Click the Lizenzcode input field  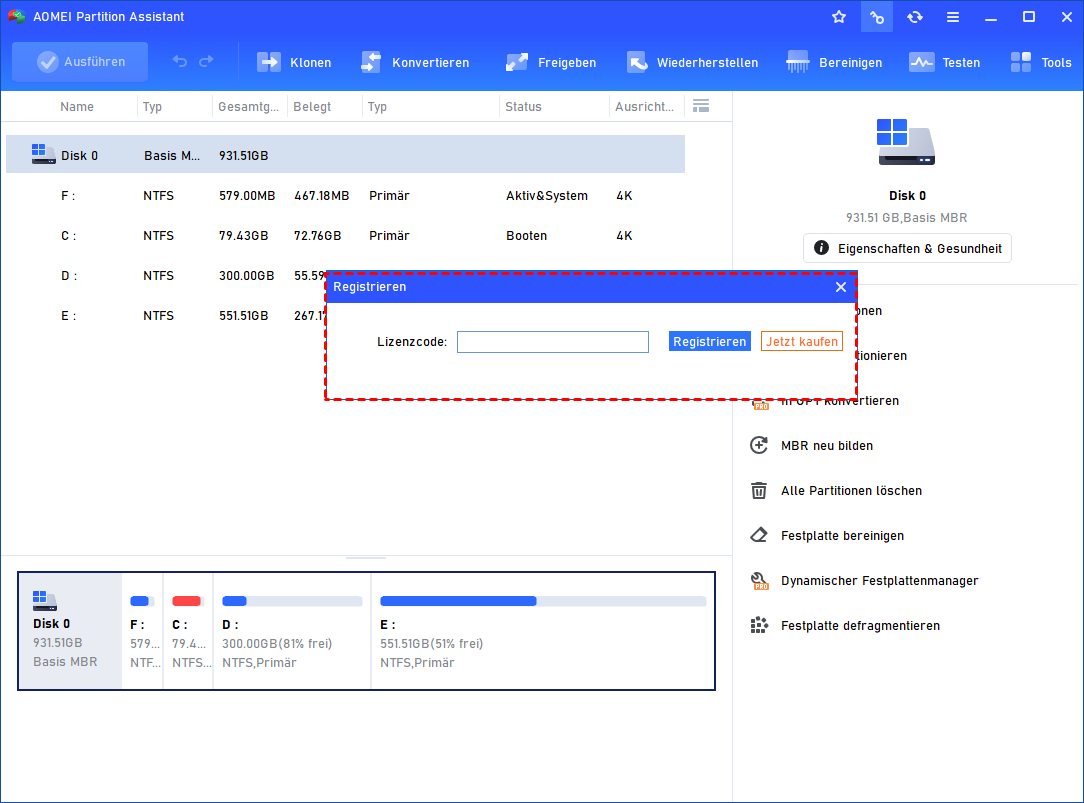point(553,342)
